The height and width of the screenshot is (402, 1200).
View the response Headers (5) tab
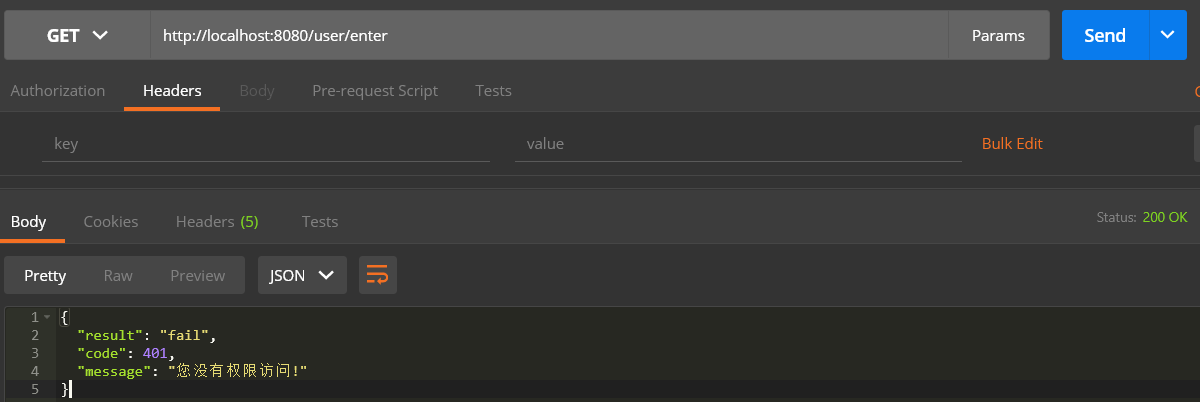coord(217,221)
